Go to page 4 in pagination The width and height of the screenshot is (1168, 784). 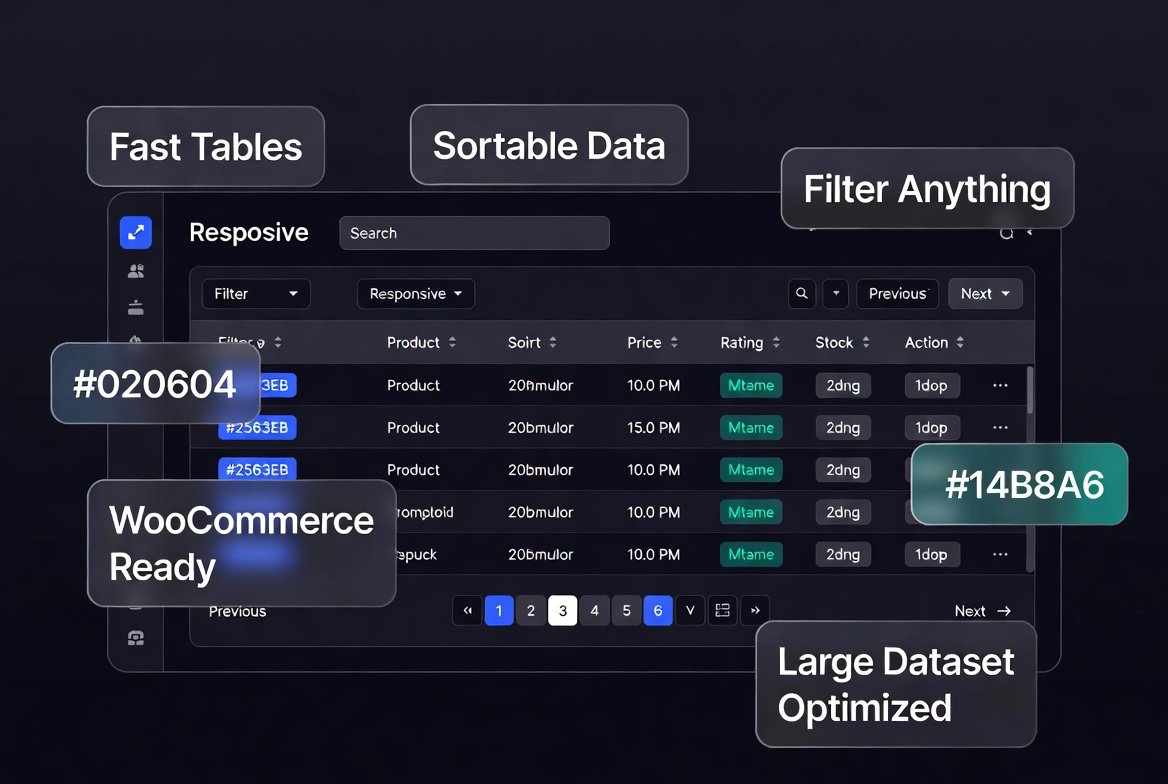tap(594, 610)
